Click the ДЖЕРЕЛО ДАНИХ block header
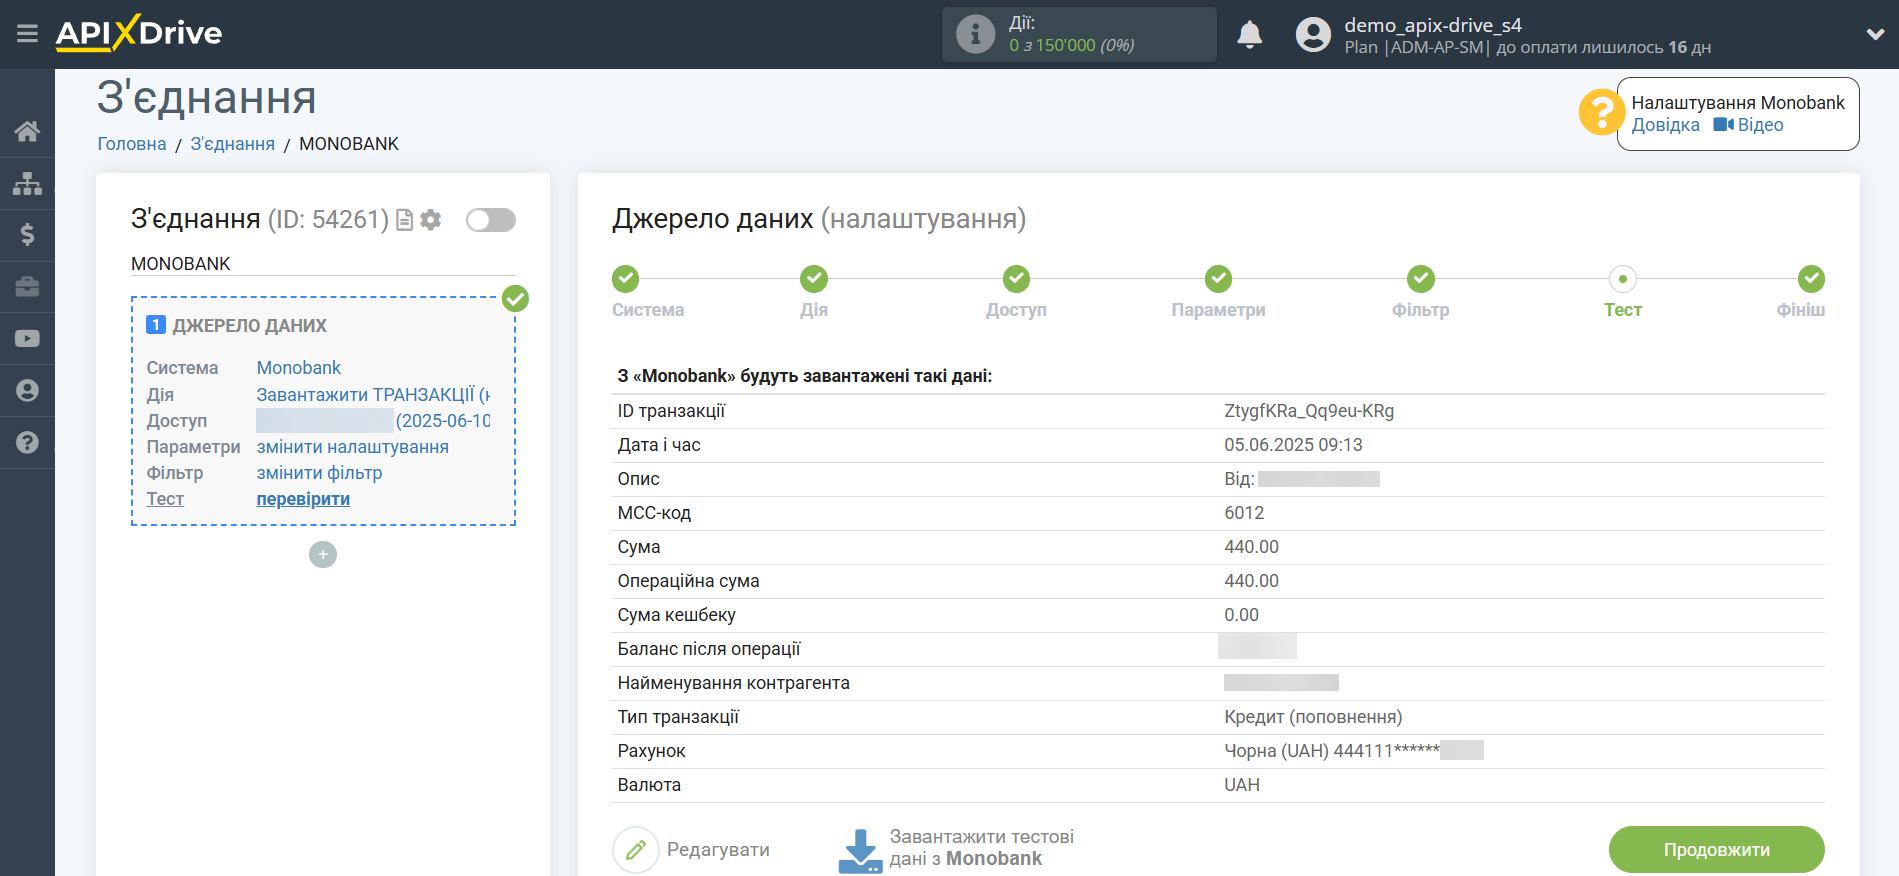Screen dimensions: 1899x876 [249, 326]
